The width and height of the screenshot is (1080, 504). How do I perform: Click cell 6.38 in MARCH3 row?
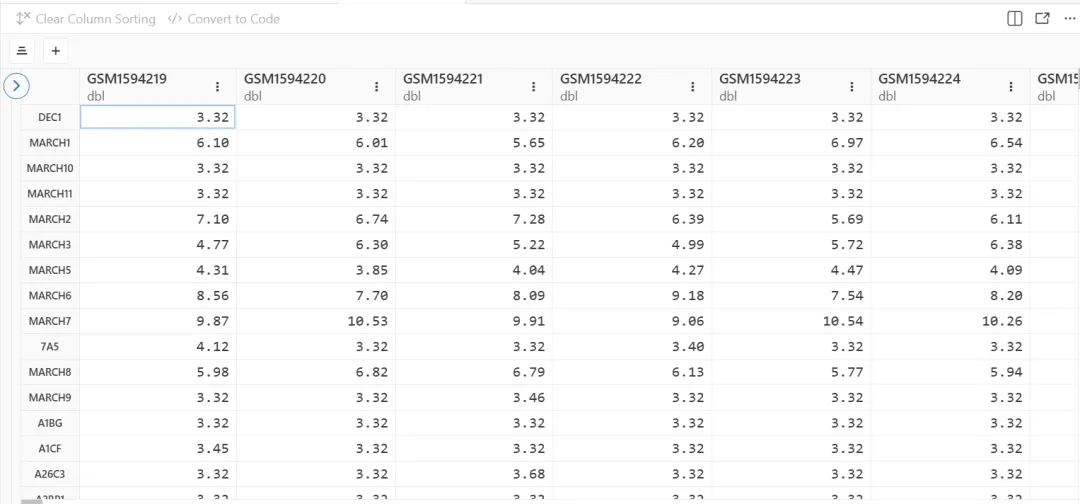click(x=950, y=245)
